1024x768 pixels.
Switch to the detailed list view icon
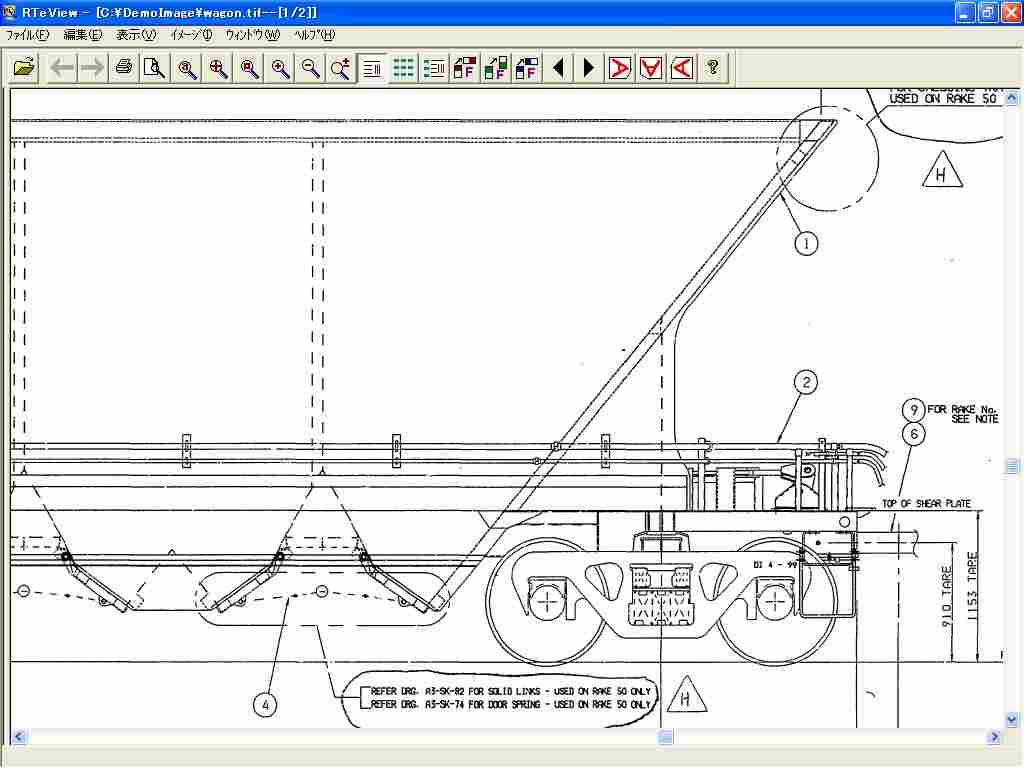(x=434, y=67)
